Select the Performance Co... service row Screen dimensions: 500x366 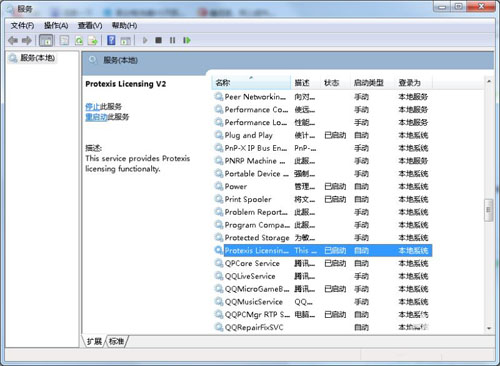pos(322,110)
